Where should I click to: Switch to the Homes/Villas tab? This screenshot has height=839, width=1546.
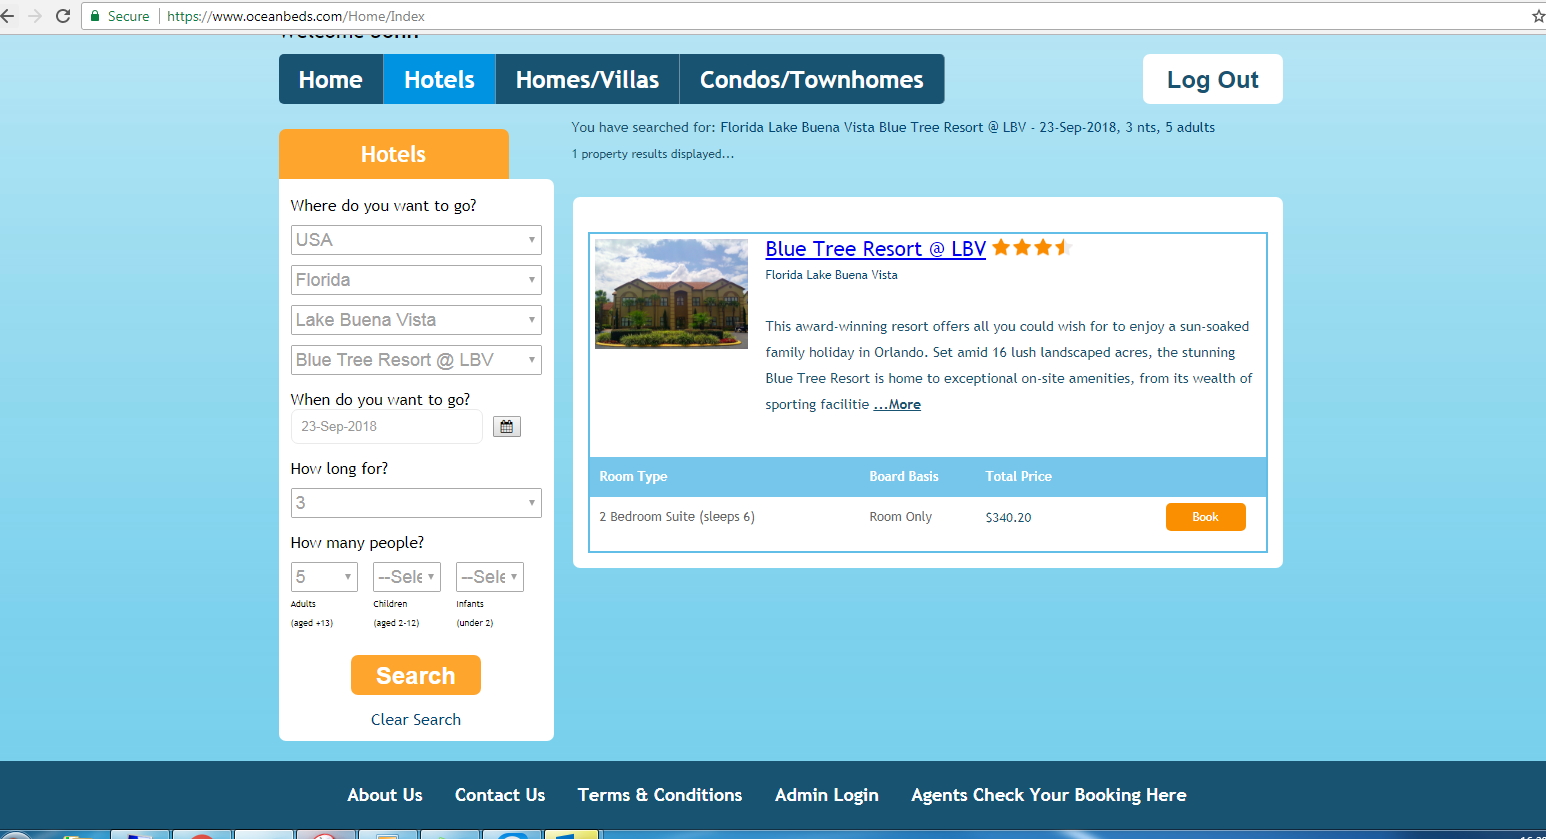coord(587,79)
